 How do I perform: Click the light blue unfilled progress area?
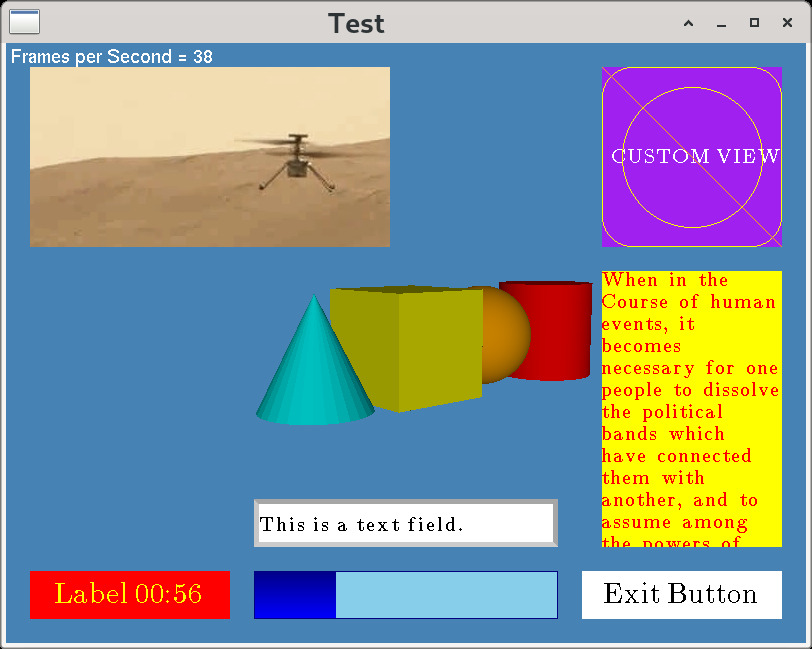(x=446, y=595)
